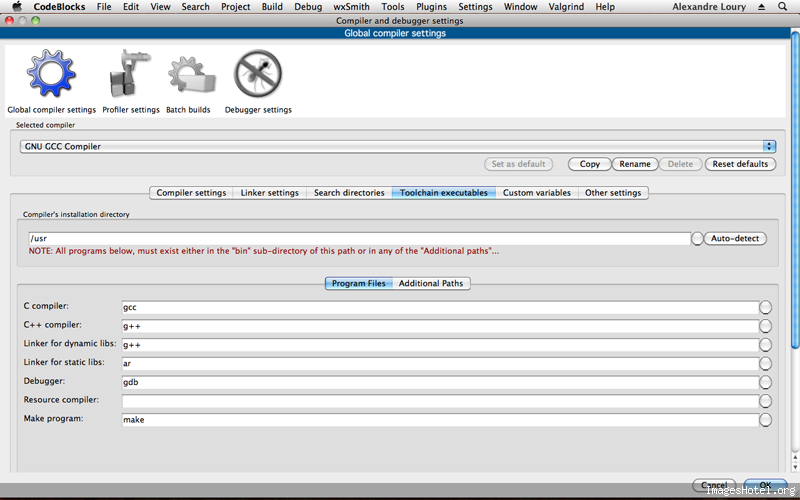Switch to Linker settings tab

269,193
